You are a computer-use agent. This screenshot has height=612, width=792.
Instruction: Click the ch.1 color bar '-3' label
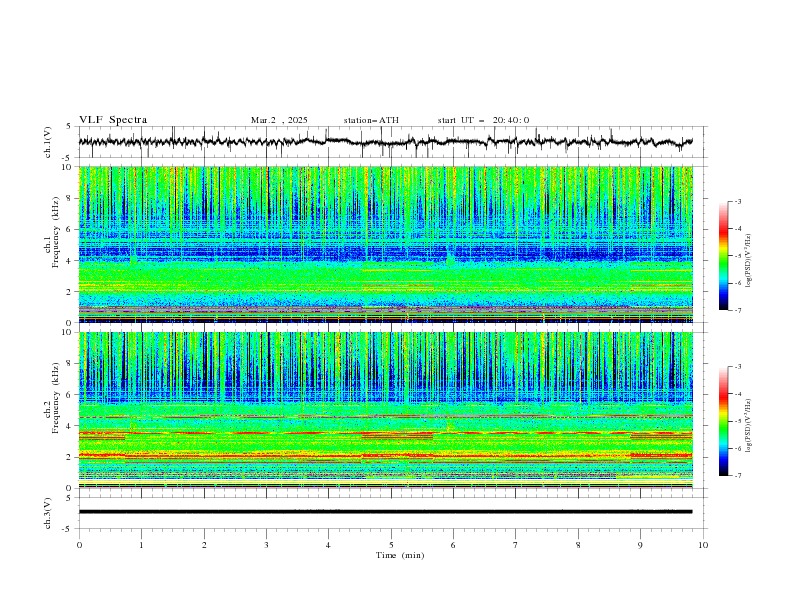click(738, 201)
